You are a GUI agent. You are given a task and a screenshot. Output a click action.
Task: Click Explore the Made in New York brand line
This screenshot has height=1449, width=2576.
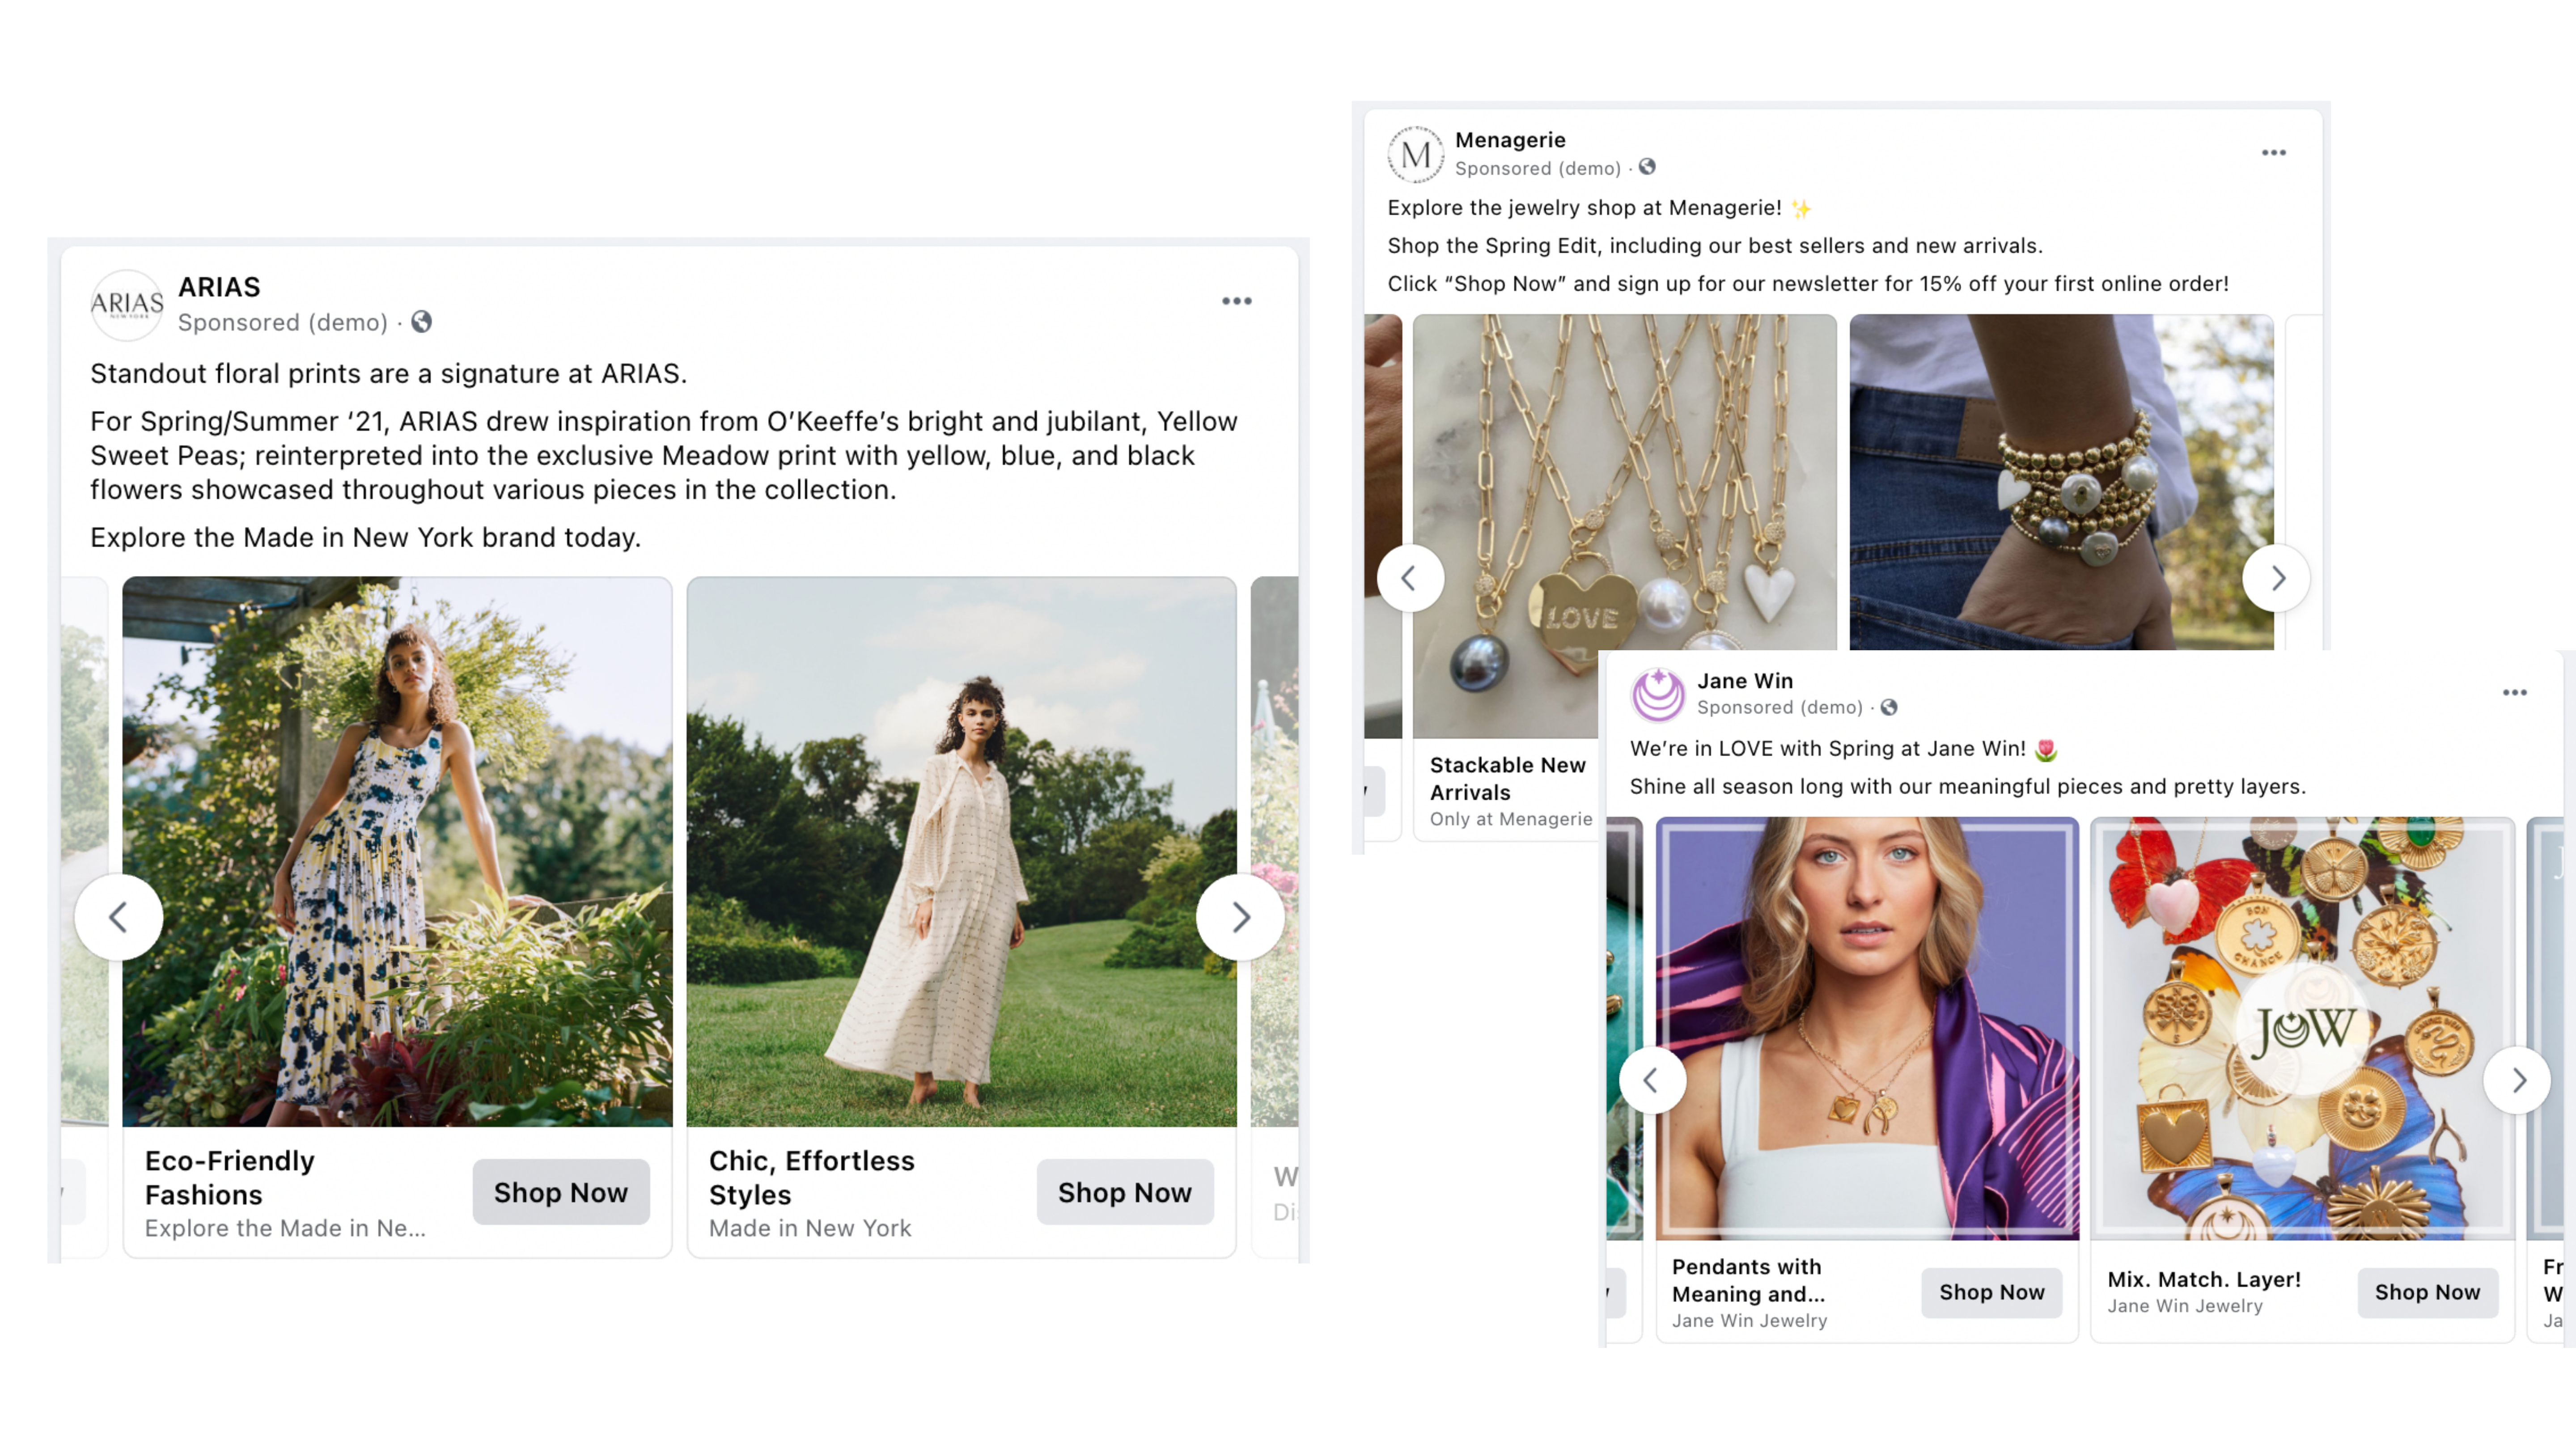pos(366,538)
